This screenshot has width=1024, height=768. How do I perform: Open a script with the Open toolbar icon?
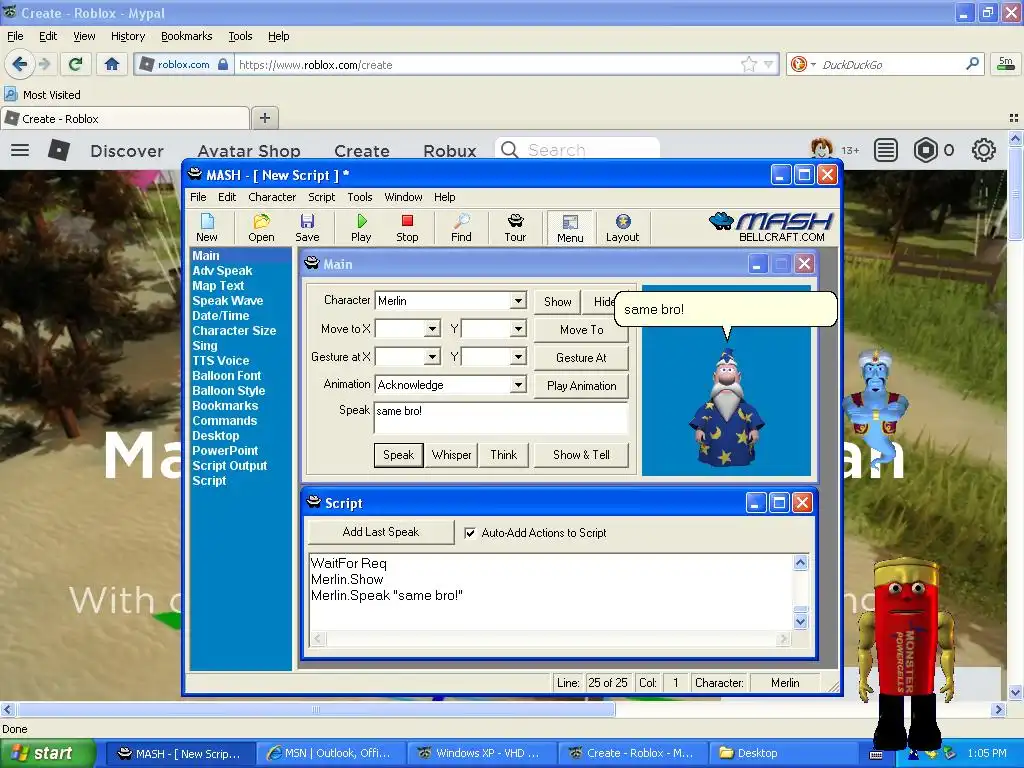[x=261, y=227]
